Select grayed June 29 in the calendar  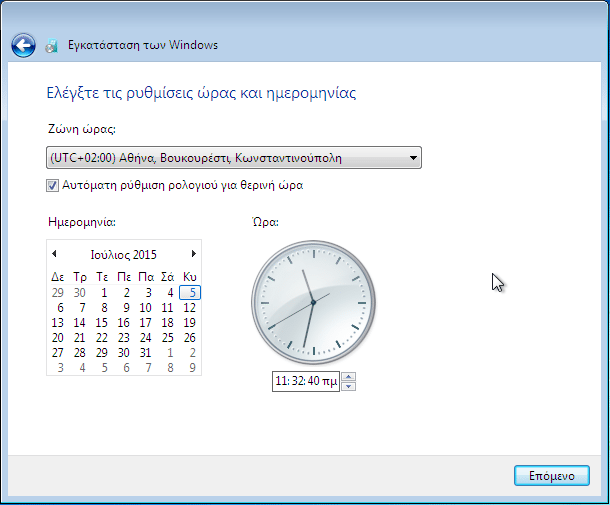(x=58, y=293)
